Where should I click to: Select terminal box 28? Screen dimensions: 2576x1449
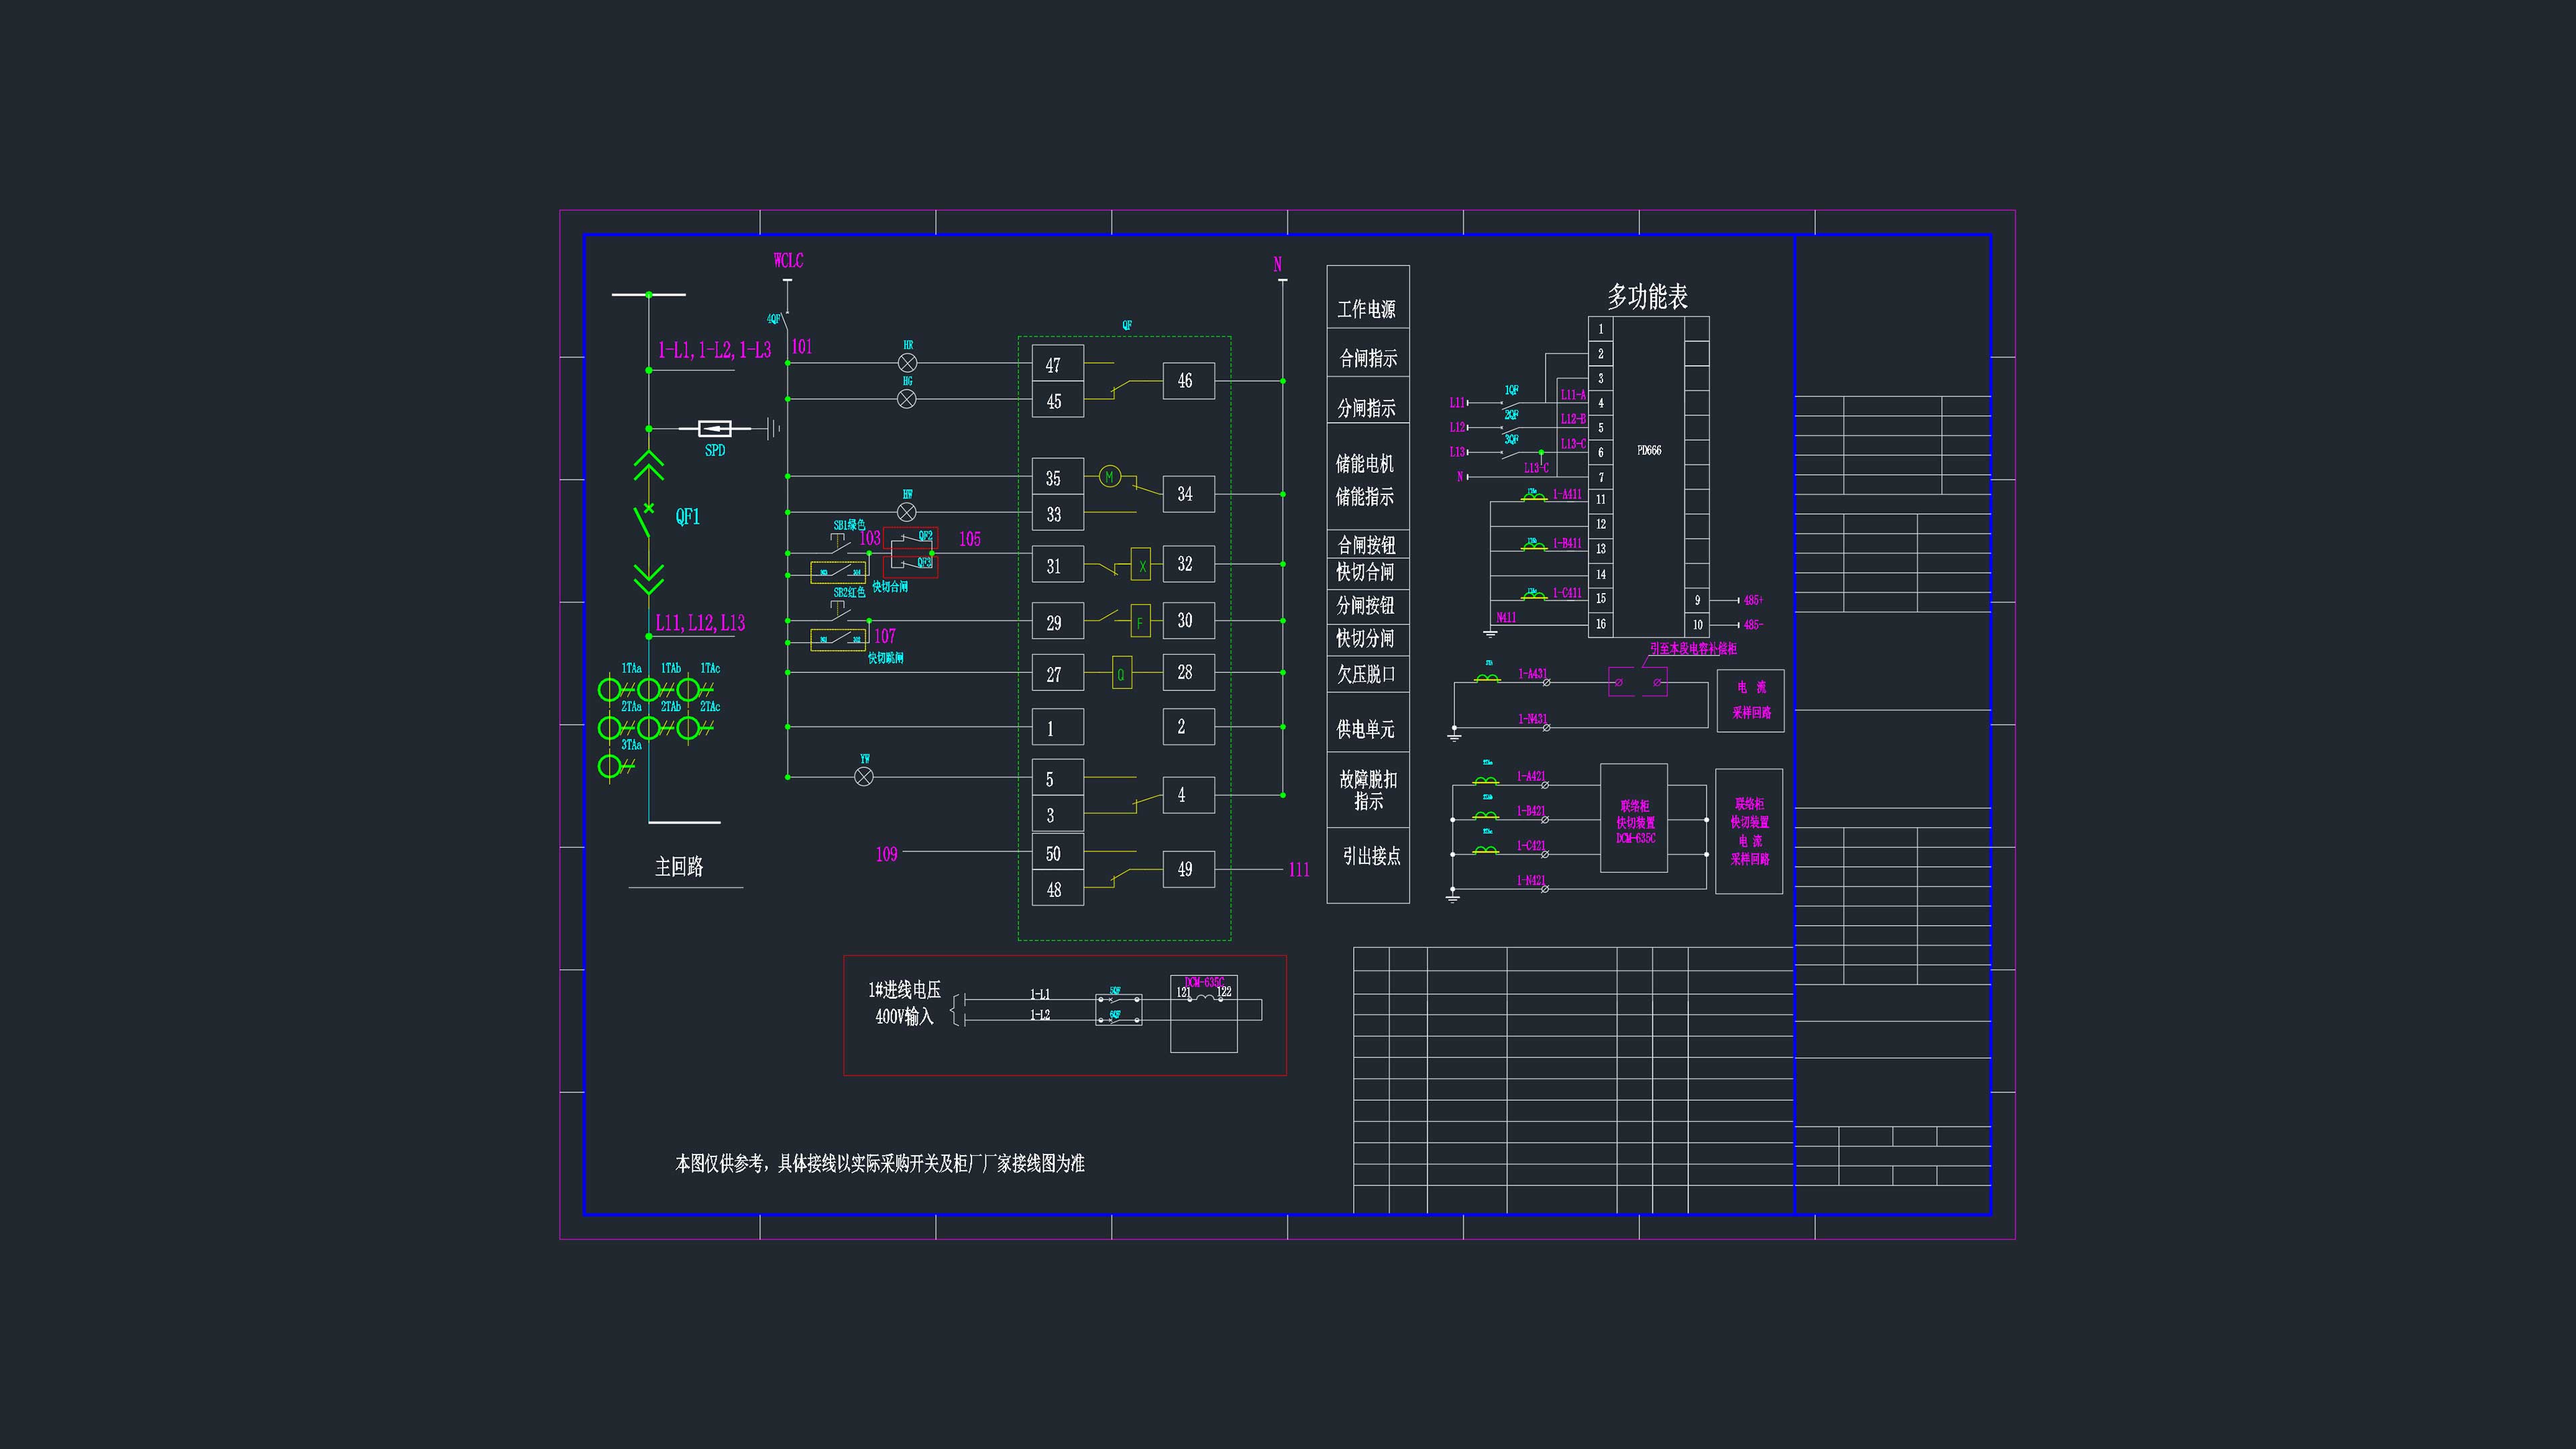coord(1189,672)
